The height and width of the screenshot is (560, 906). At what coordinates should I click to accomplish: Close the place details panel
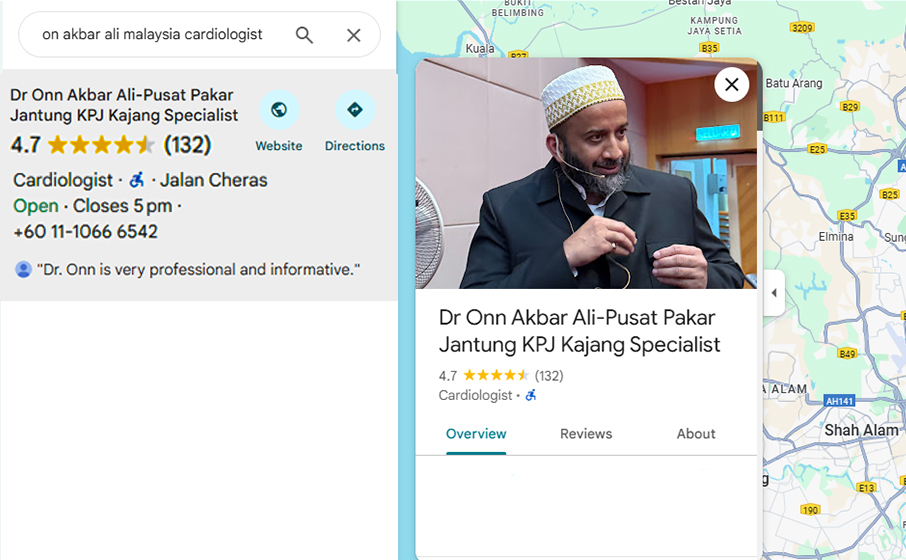732,84
